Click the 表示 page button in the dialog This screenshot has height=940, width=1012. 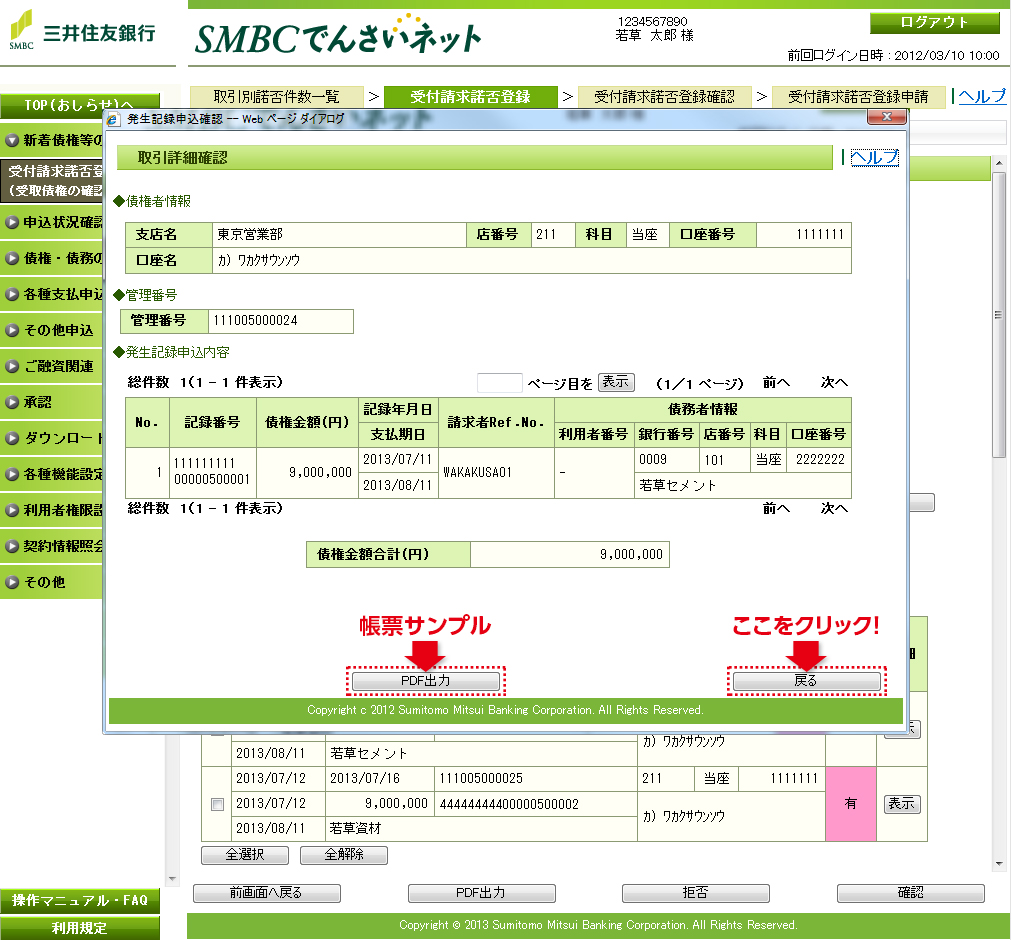point(616,382)
